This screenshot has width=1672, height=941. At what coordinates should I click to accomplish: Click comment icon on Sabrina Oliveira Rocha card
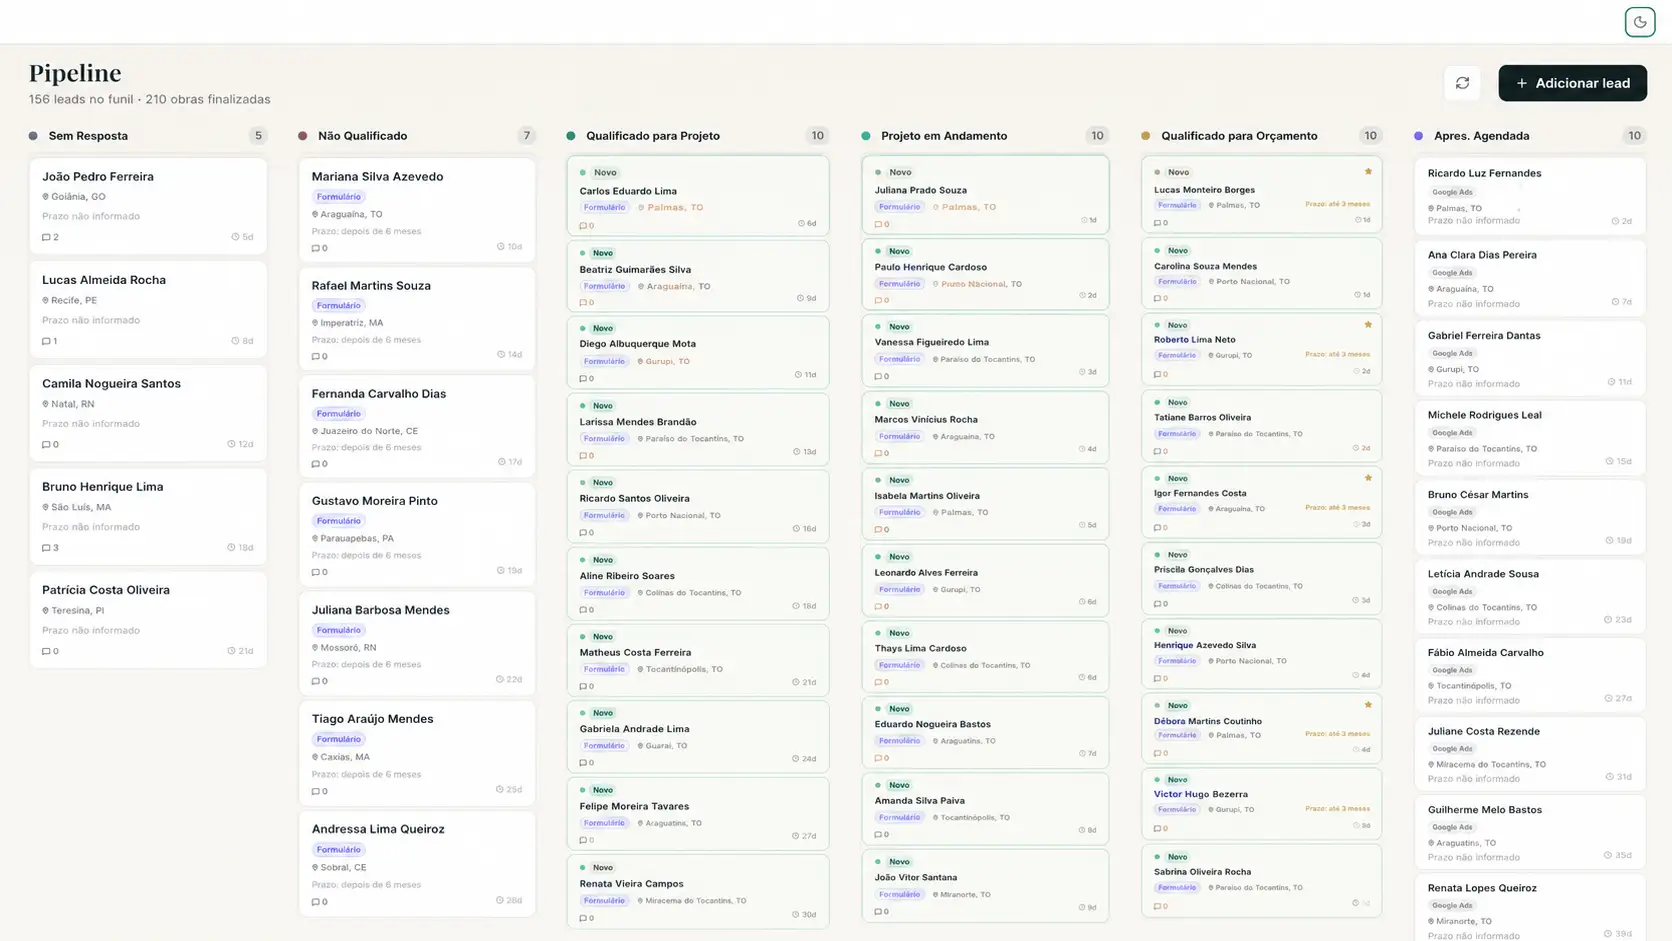(x=1157, y=907)
